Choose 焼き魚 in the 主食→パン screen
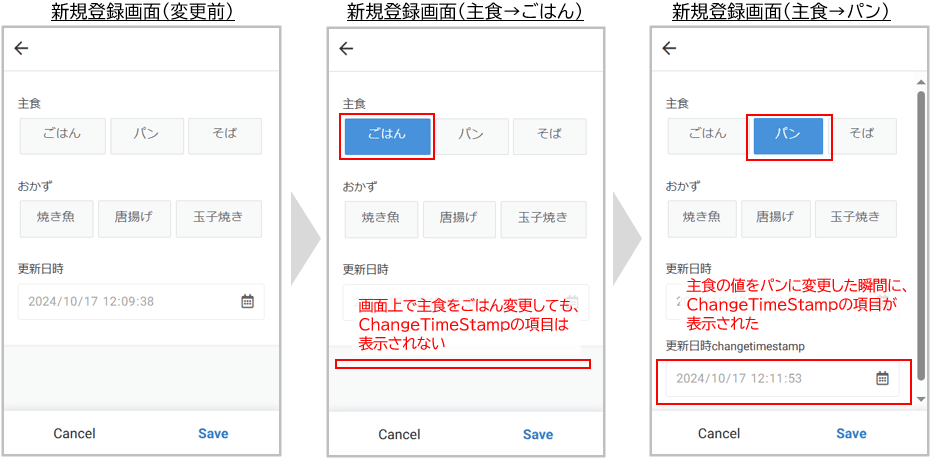This screenshot has height=459, width=932. [x=702, y=219]
